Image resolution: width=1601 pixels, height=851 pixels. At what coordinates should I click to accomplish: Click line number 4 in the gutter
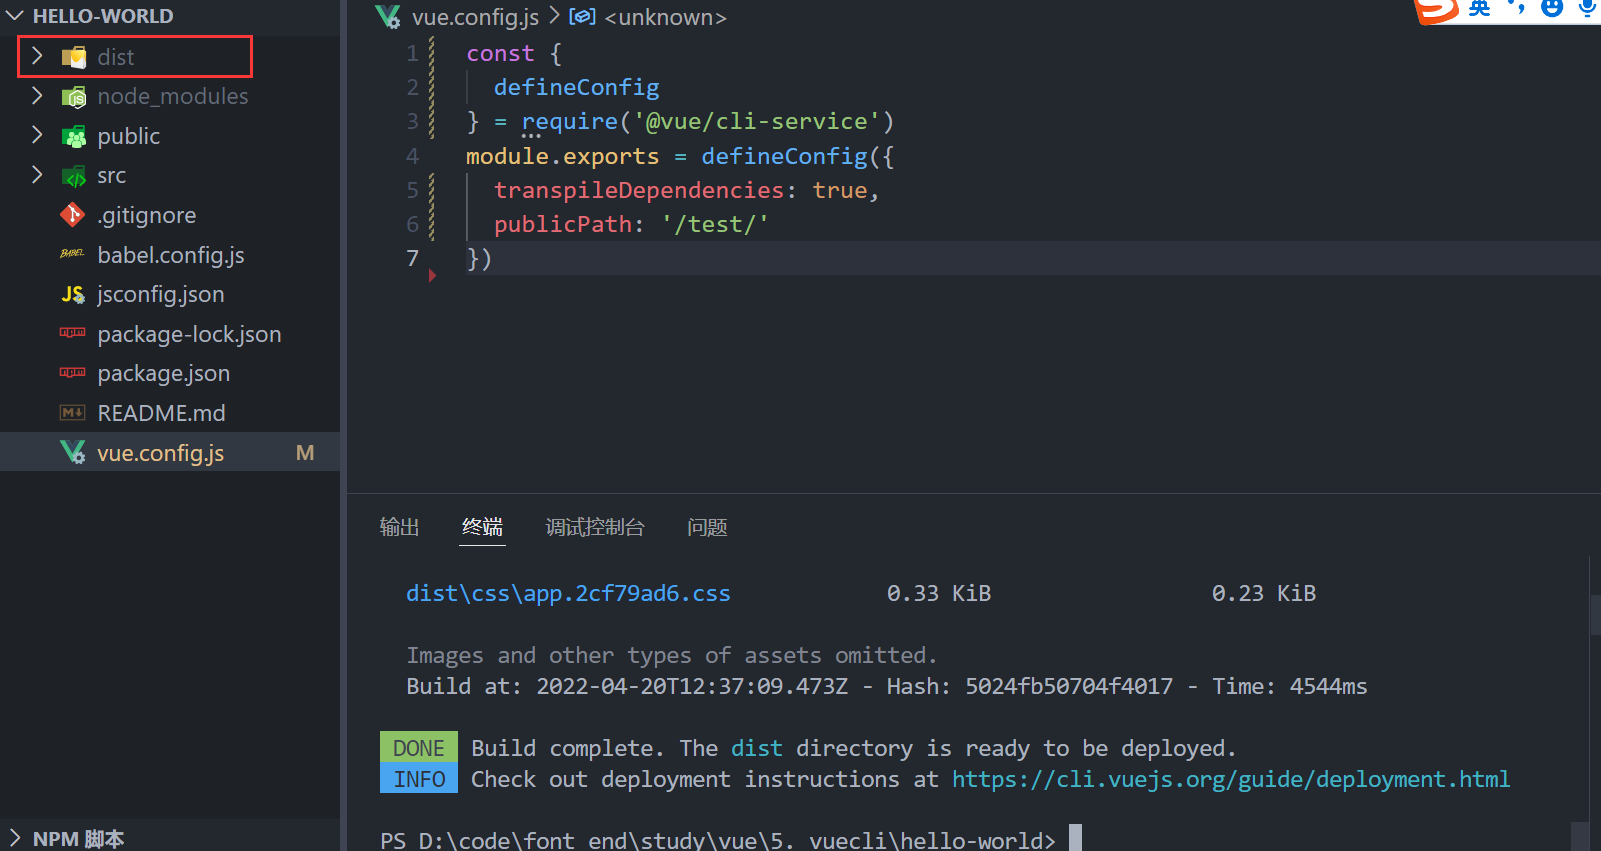(x=412, y=156)
